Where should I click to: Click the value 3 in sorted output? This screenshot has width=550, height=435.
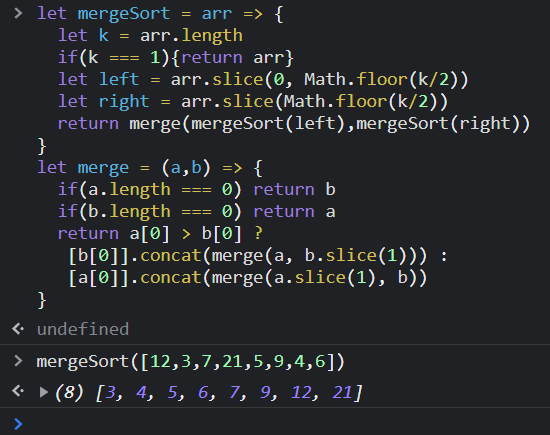[110, 392]
